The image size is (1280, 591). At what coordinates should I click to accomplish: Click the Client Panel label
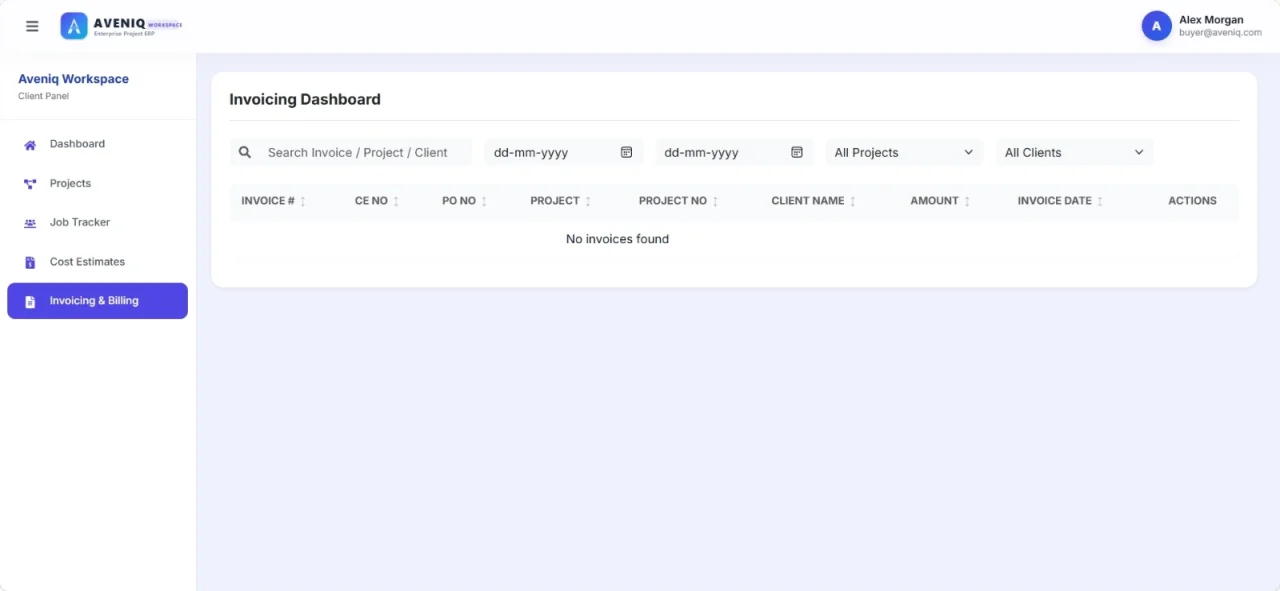tap(43, 96)
